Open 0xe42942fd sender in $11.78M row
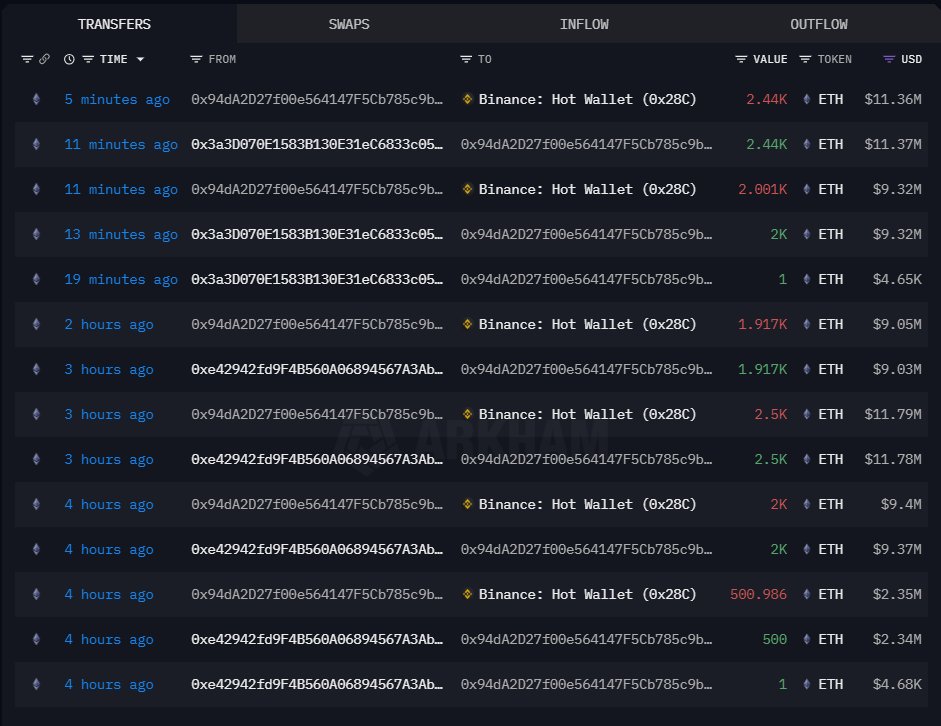Viewport: 941px width, 726px height. (x=317, y=459)
